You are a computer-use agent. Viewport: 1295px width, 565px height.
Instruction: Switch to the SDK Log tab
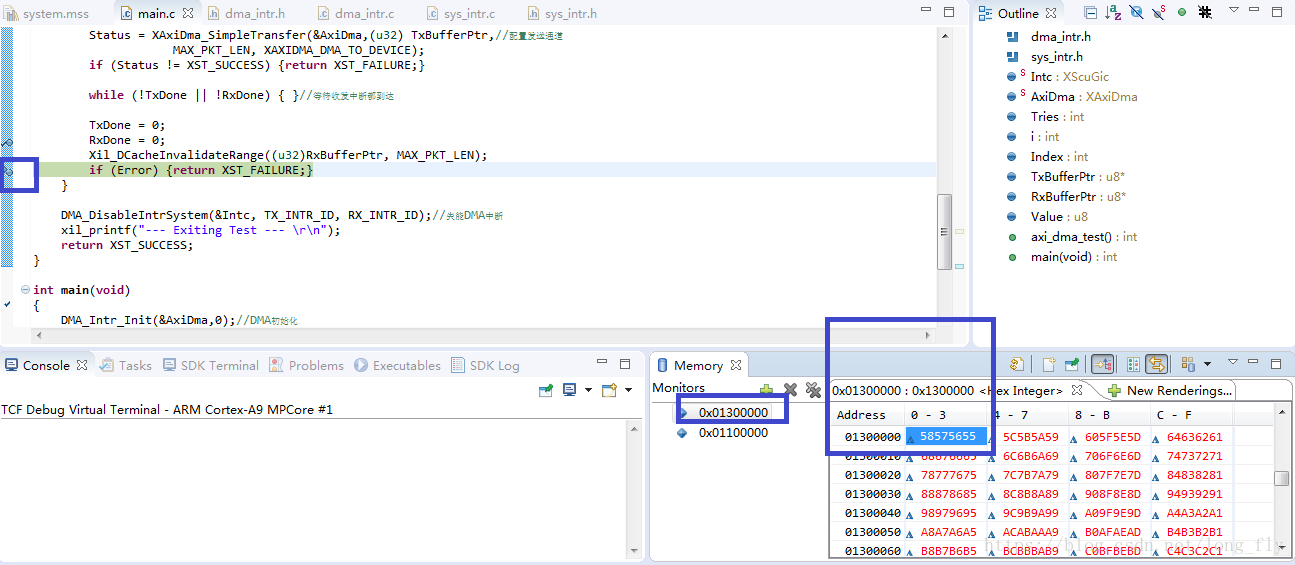pos(486,365)
